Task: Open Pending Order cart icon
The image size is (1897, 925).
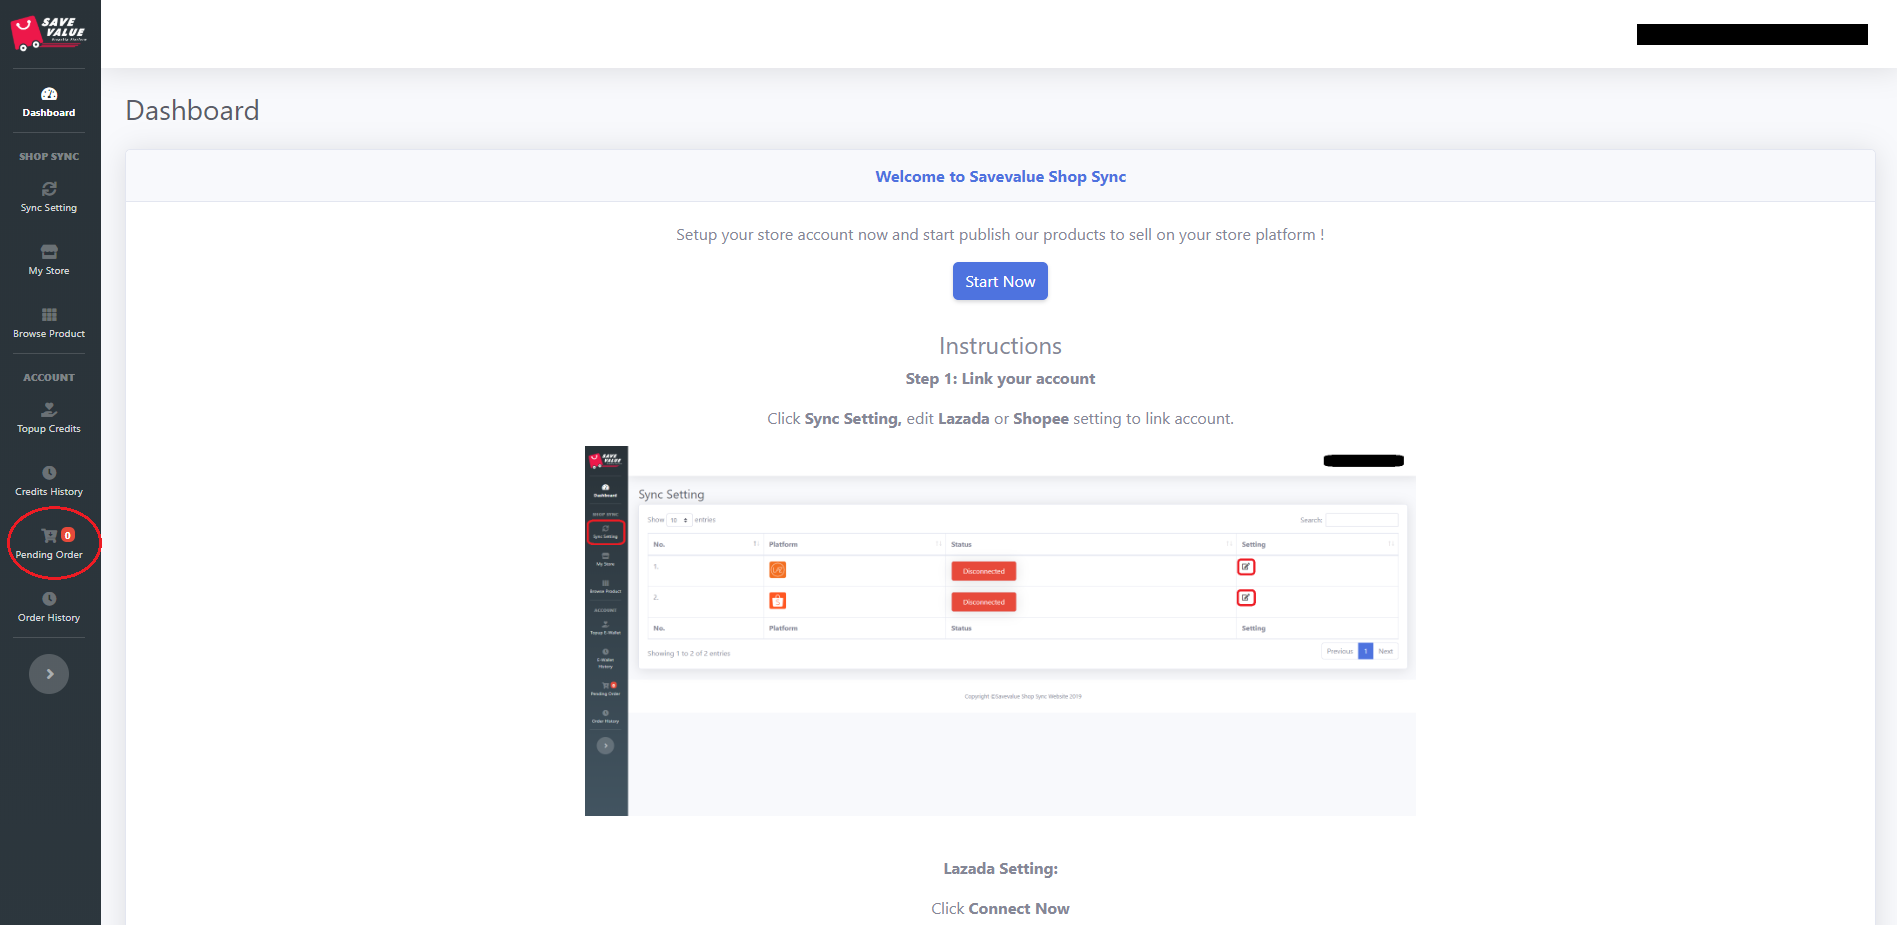Action: pyautogui.click(x=48, y=536)
